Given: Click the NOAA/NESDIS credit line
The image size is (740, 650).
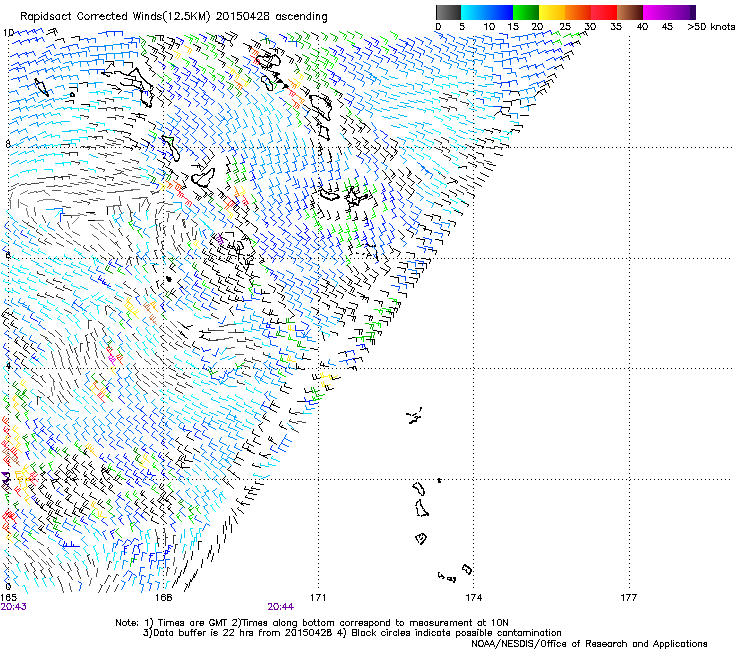Looking at the screenshot, I should click(x=589, y=644).
